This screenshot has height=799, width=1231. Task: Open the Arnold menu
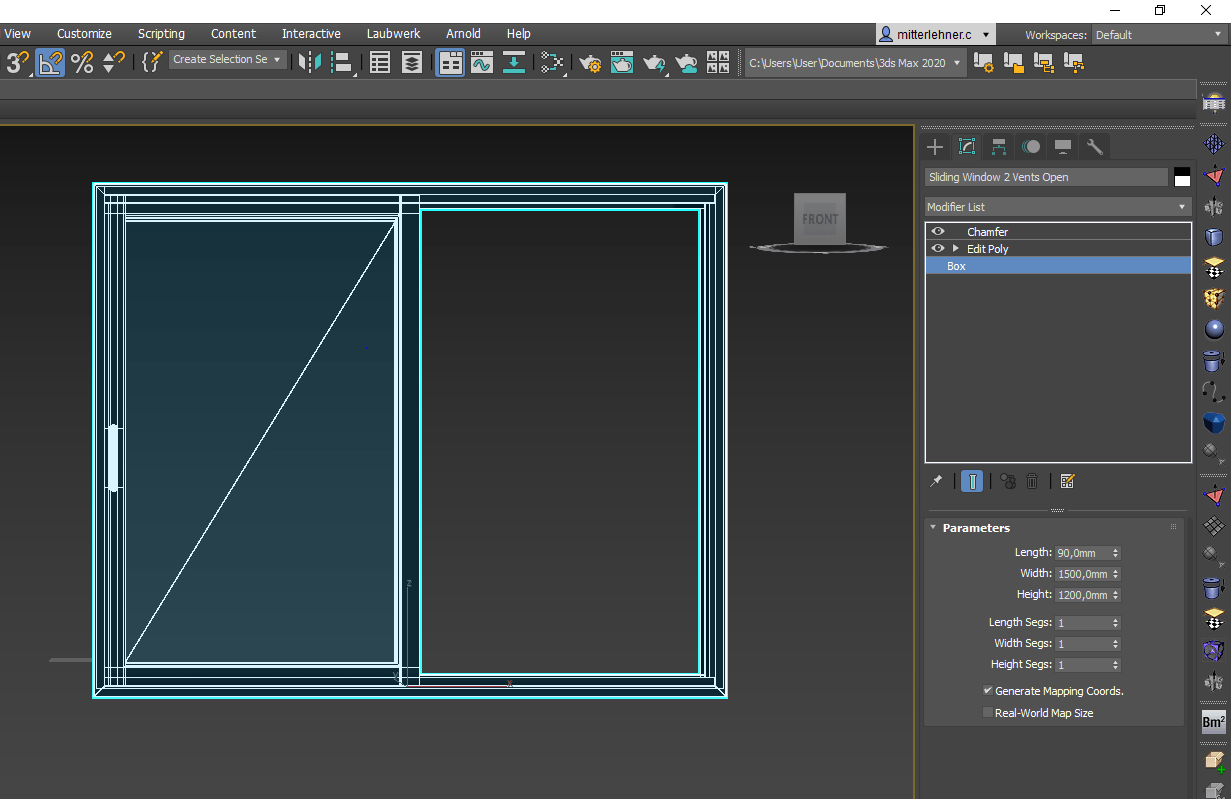[463, 34]
